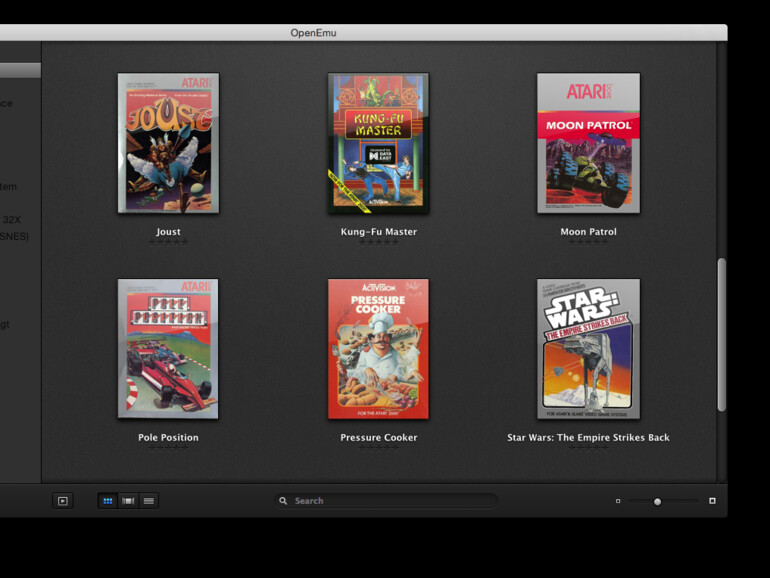The image size is (770, 578).
Task: Click in the Search field
Action: tap(386, 501)
